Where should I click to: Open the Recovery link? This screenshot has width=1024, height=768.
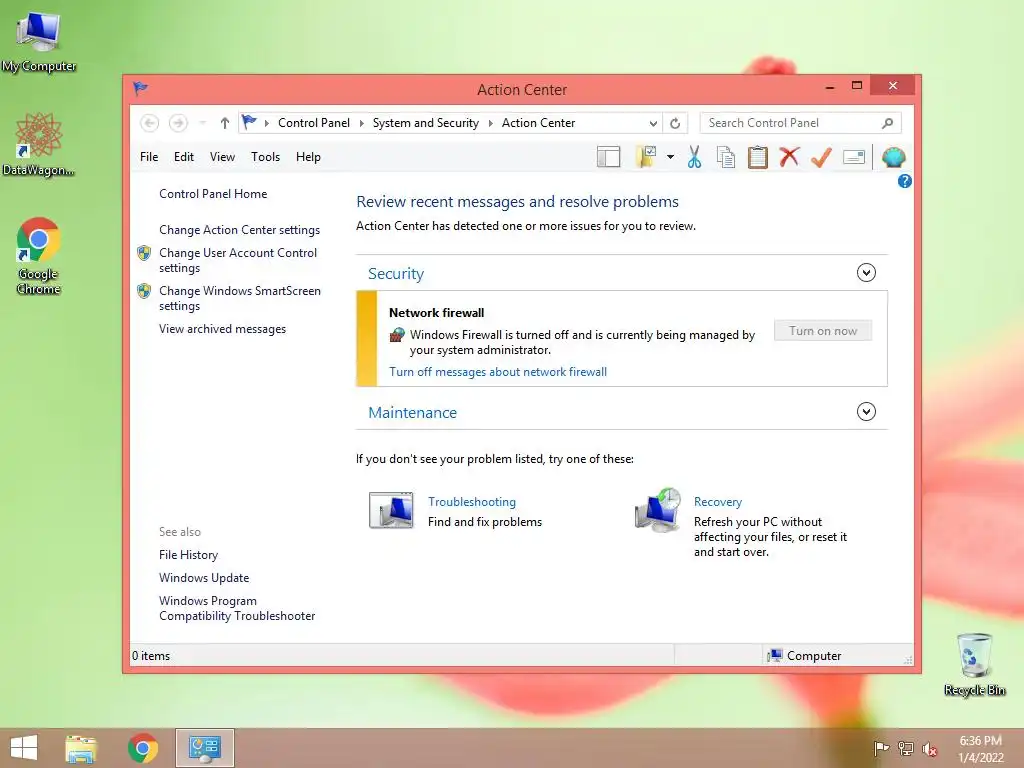click(x=718, y=502)
